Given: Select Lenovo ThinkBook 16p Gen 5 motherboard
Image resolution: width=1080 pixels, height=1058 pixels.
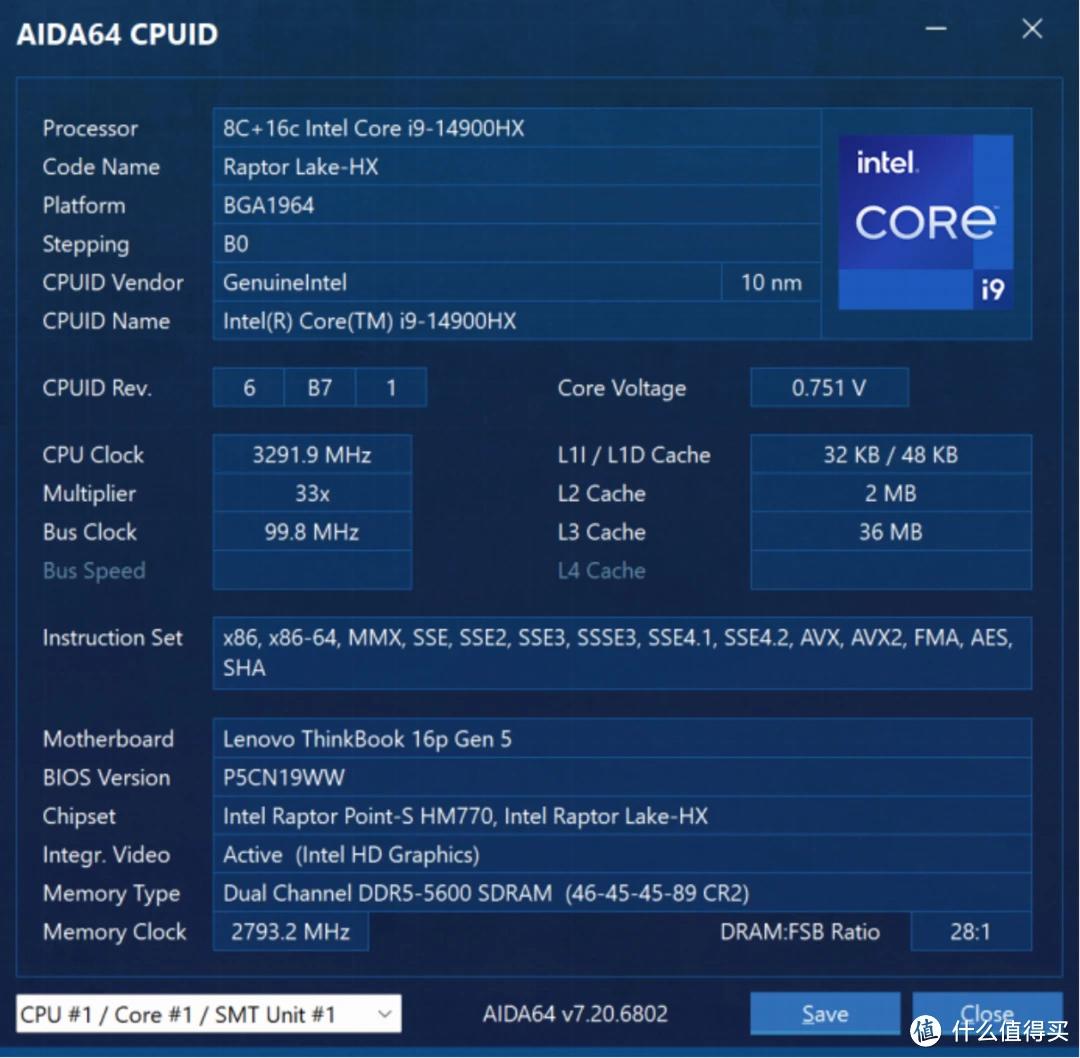Looking at the screenshot, I should tap(622, 738).
